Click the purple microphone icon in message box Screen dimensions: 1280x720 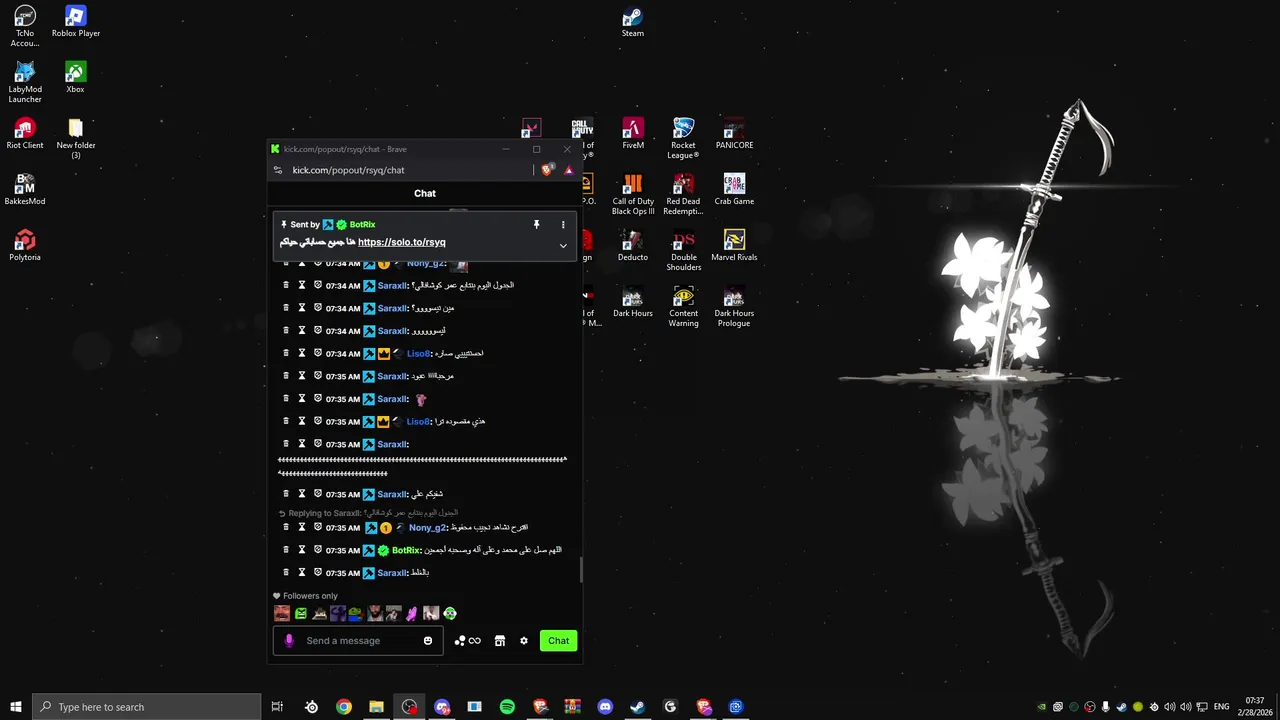(x=289, y=641)
